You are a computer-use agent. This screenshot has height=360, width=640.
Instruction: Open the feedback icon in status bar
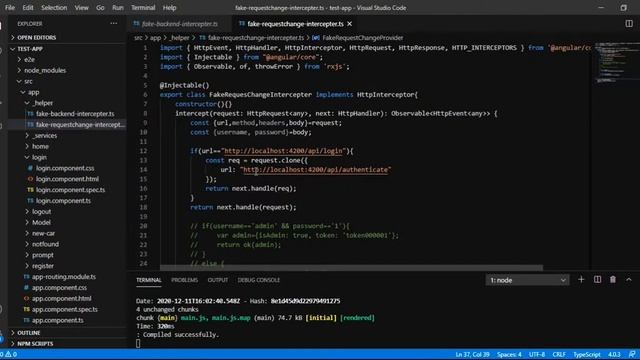pyautogui.click(x=632, y=354)
